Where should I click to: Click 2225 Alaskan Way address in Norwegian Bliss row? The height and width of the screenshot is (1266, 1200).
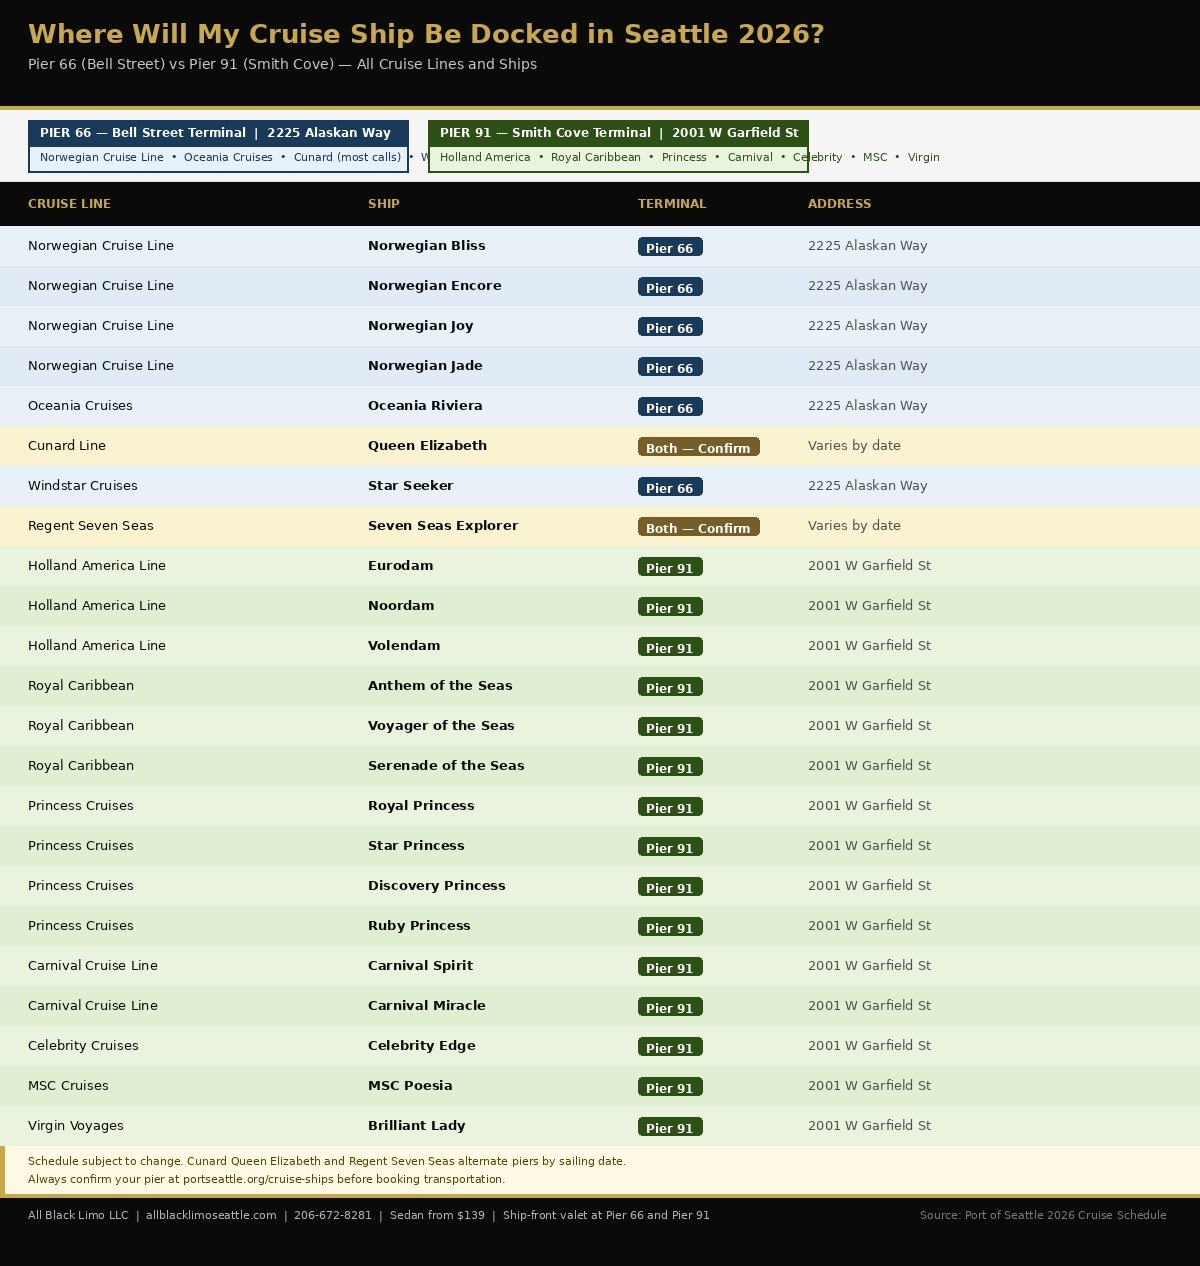point(868,246)
